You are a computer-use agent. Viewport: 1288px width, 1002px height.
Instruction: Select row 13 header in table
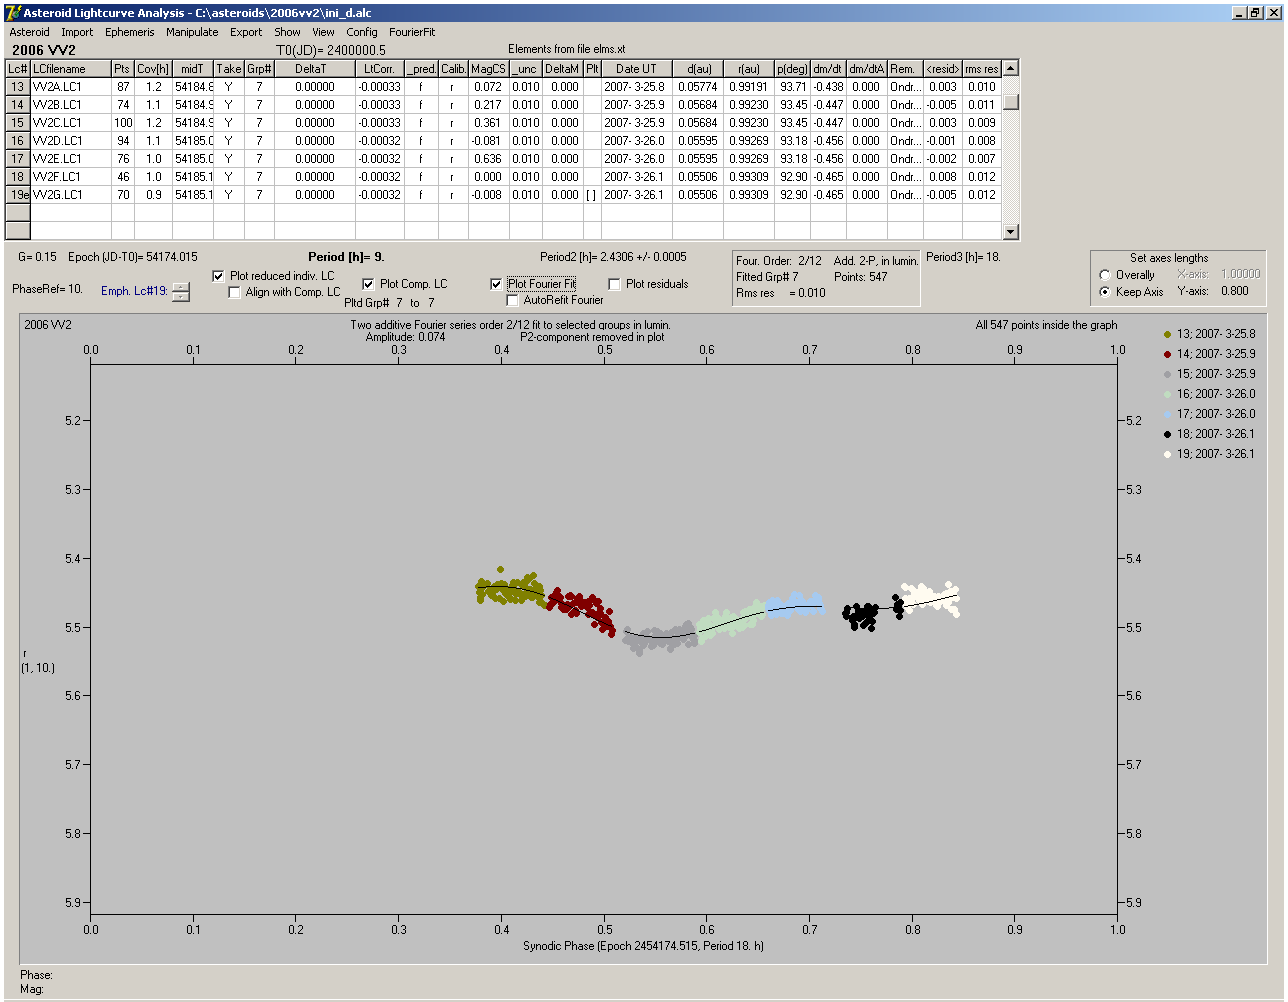coord(17,87)
